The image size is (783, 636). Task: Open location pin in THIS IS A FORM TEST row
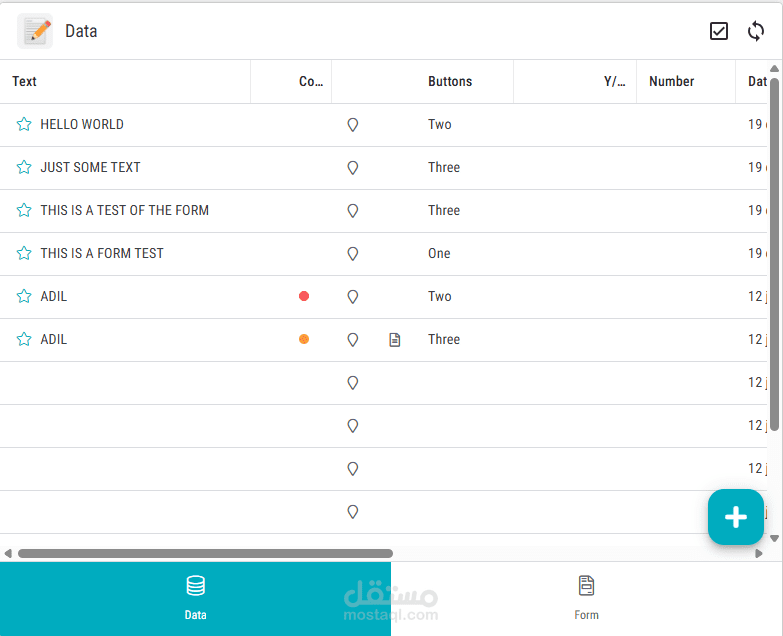click(x=353, y=254)
